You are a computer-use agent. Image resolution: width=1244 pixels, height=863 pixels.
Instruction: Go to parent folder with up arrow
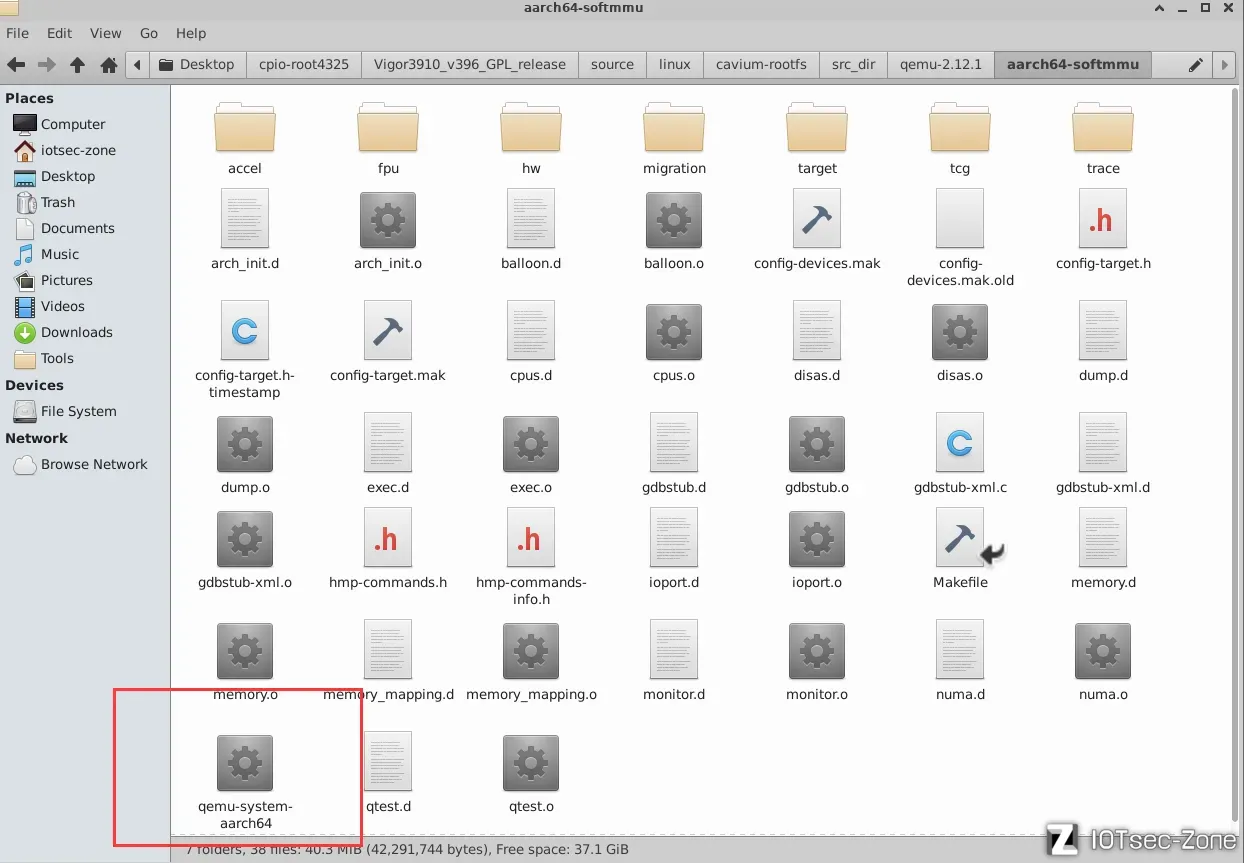(77, 65)
